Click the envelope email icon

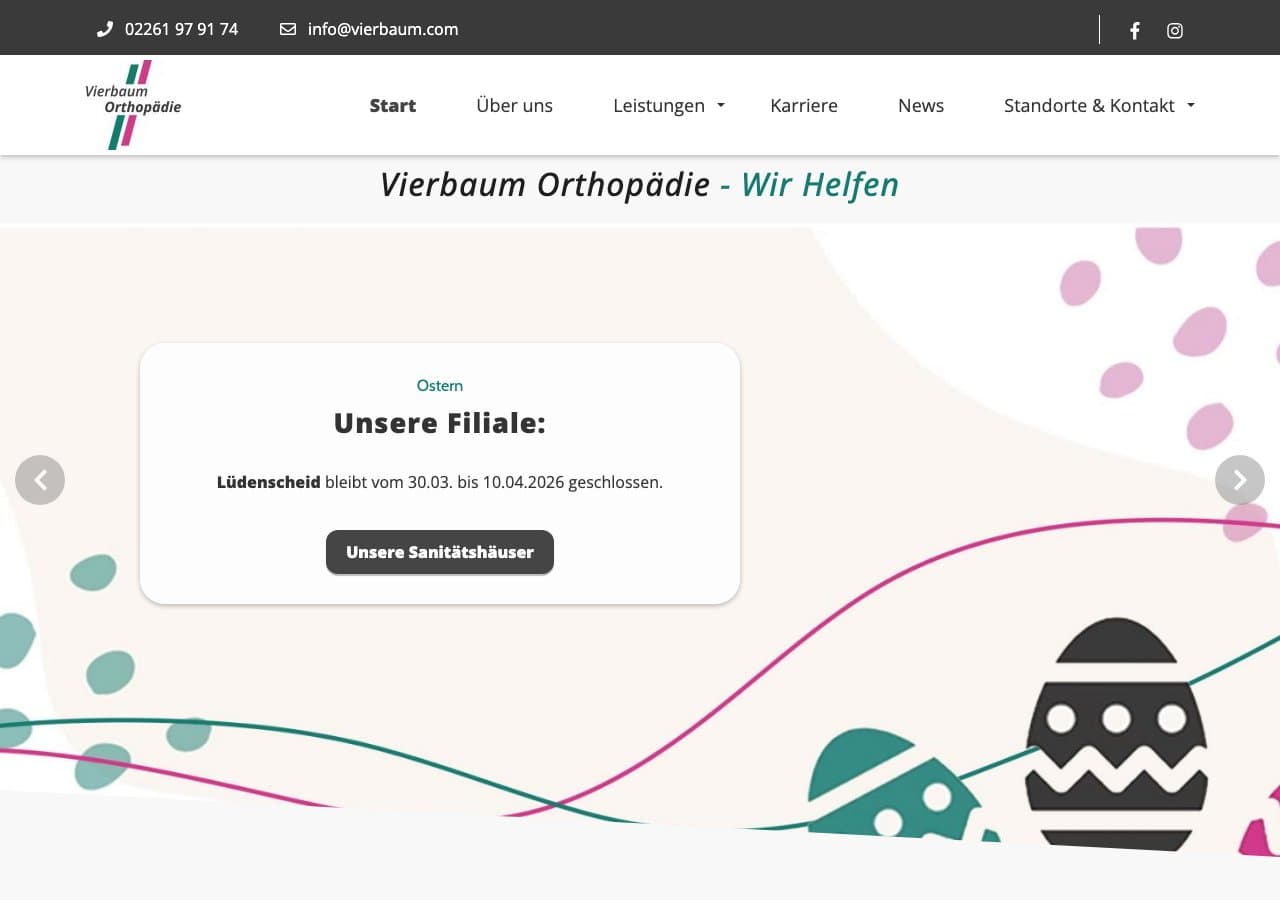click(x=287, y=29)
